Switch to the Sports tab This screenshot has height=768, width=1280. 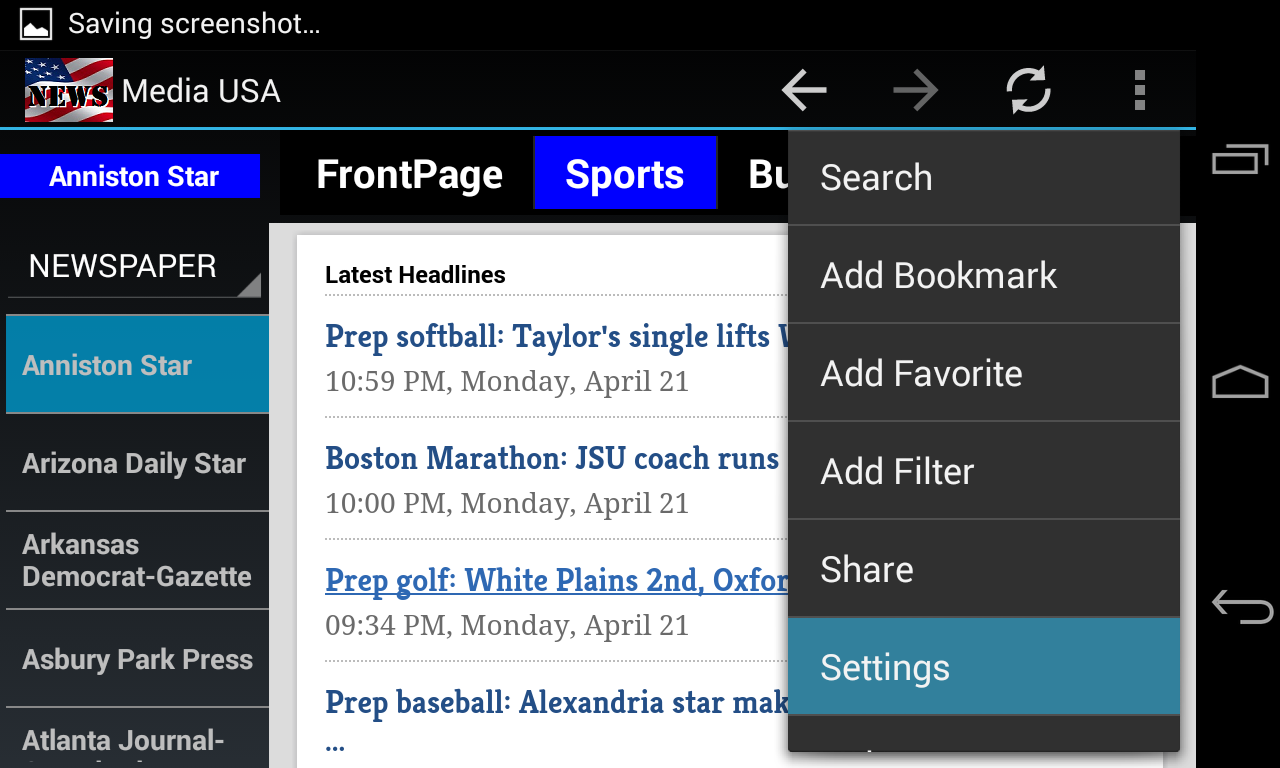click(625, 175)
